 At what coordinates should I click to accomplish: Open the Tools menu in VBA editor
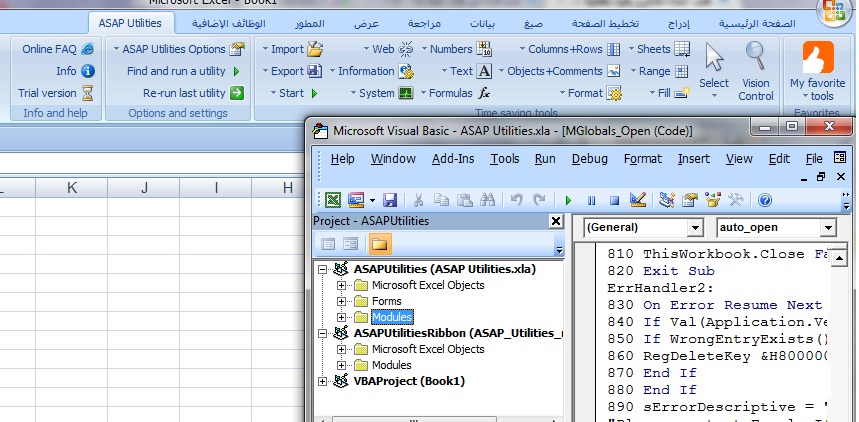505,159
